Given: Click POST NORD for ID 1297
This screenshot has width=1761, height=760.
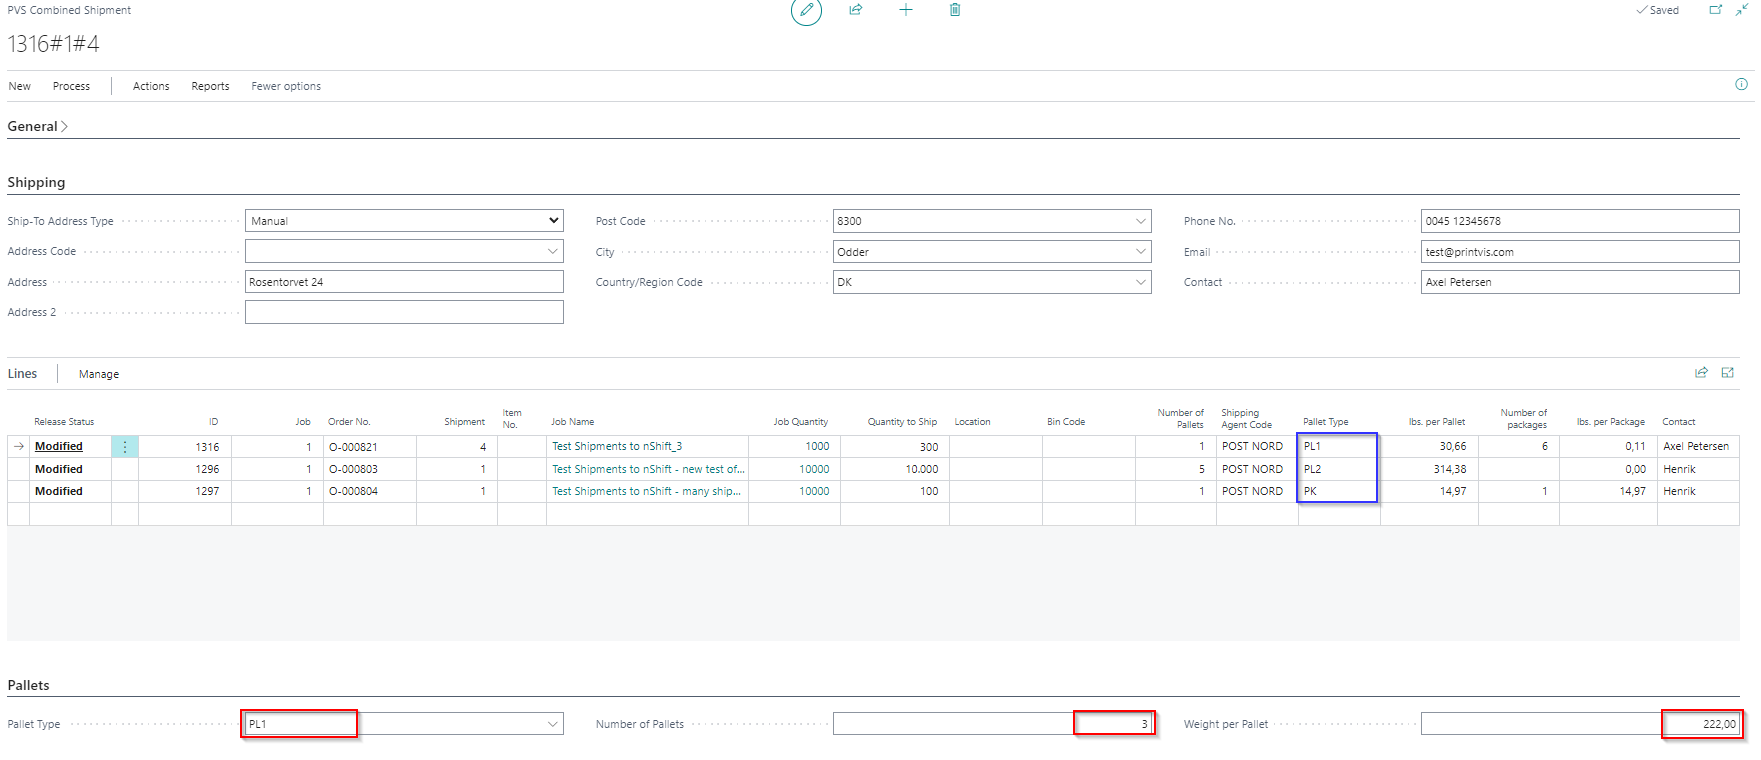Looking at the screenshot, I should point(1252,491).
